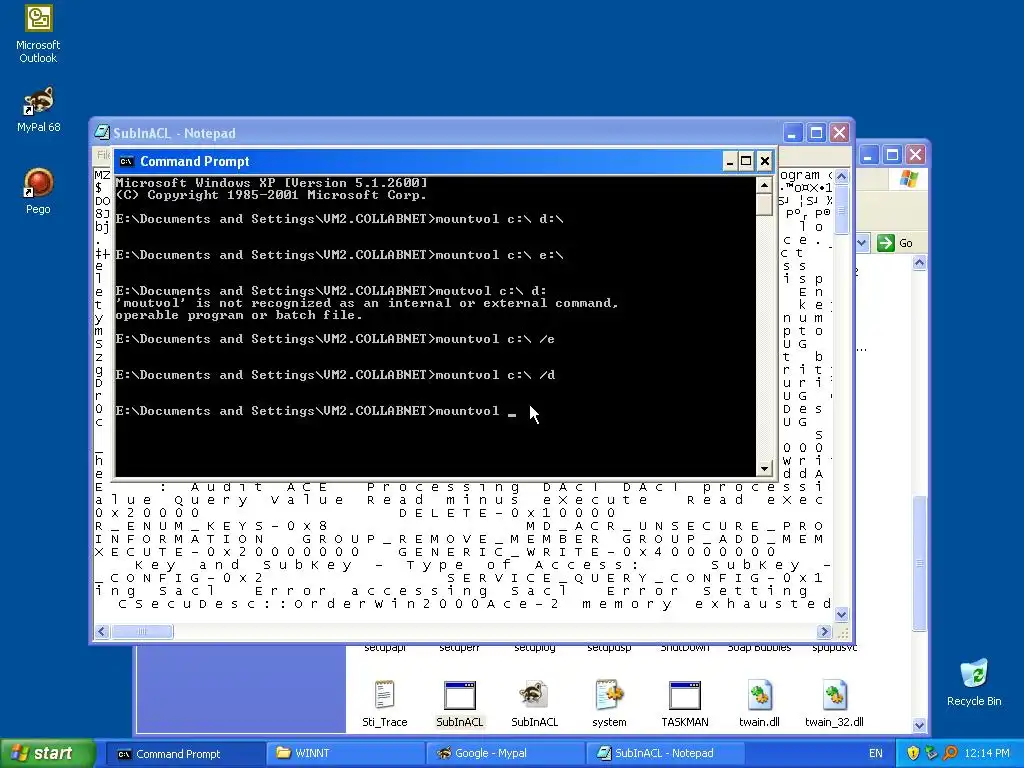Select the system file in WINNT folder
Viewport: 1024px width, 768px height.
coord(609,703)
